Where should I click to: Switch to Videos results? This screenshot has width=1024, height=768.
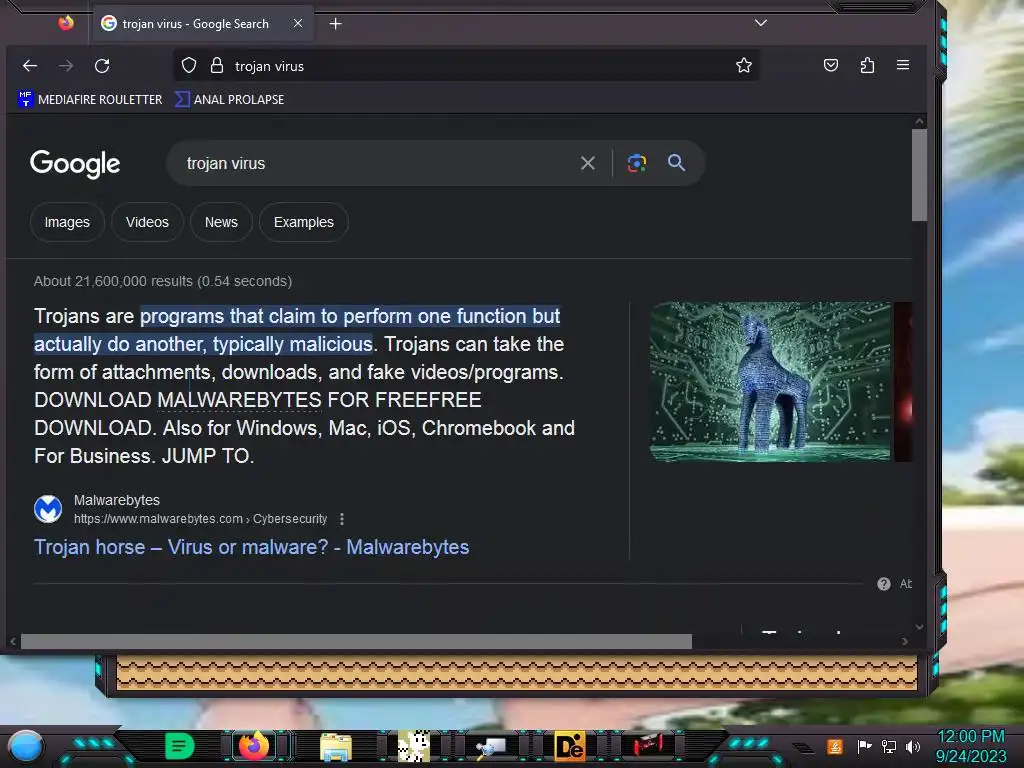pos(147,222)
